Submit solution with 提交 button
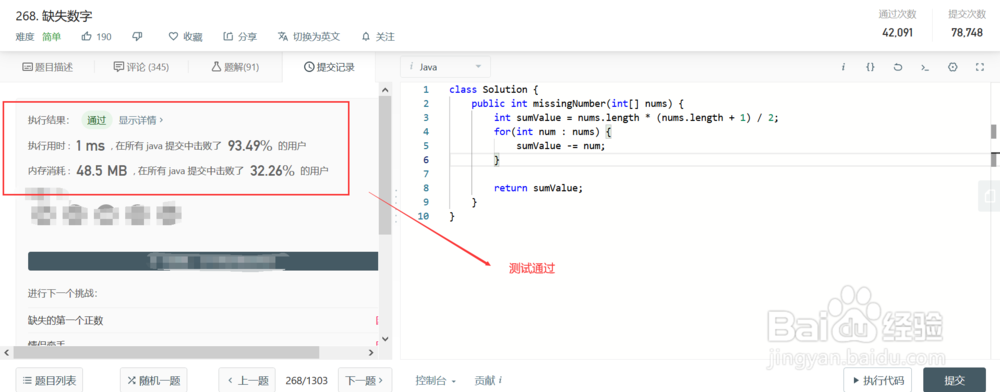Viewport: 1000px width, 392px height. (x=955, y=381)
